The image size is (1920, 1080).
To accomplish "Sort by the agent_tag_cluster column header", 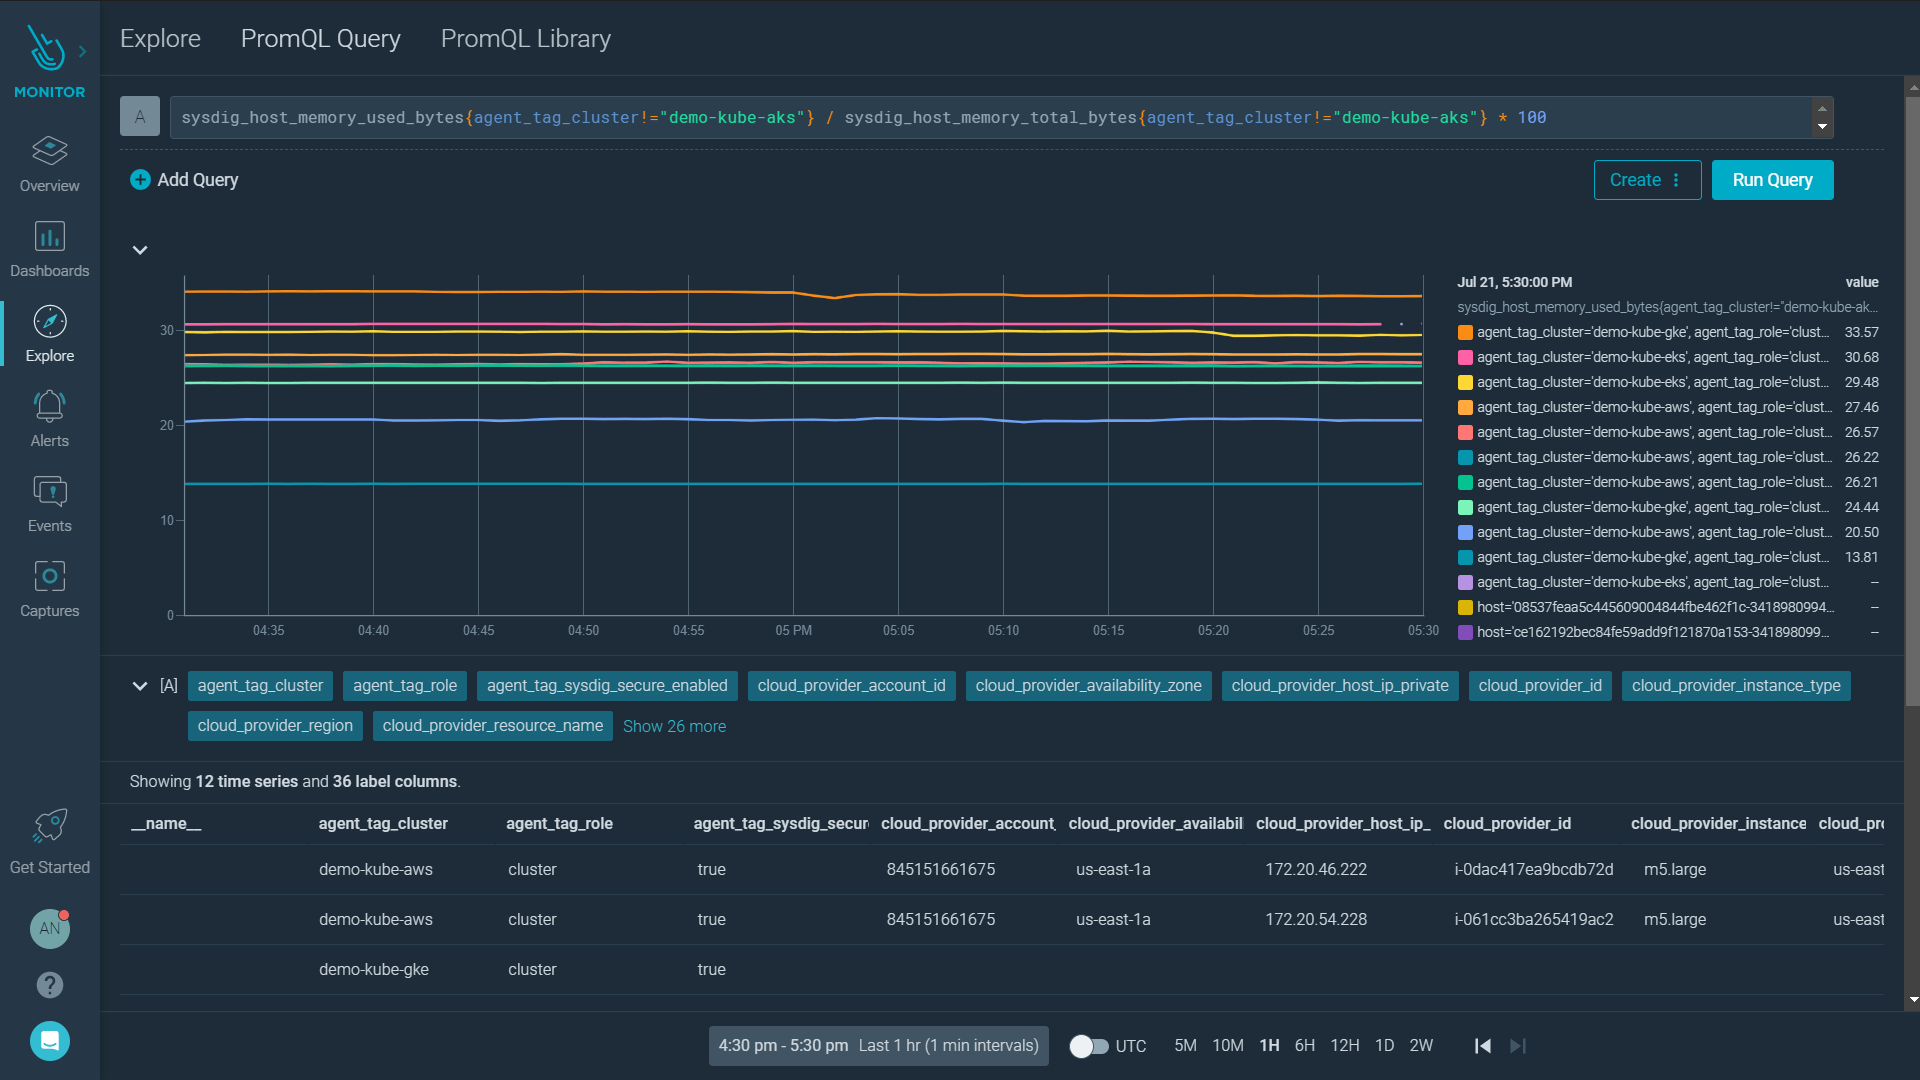I will coord(383,824).
